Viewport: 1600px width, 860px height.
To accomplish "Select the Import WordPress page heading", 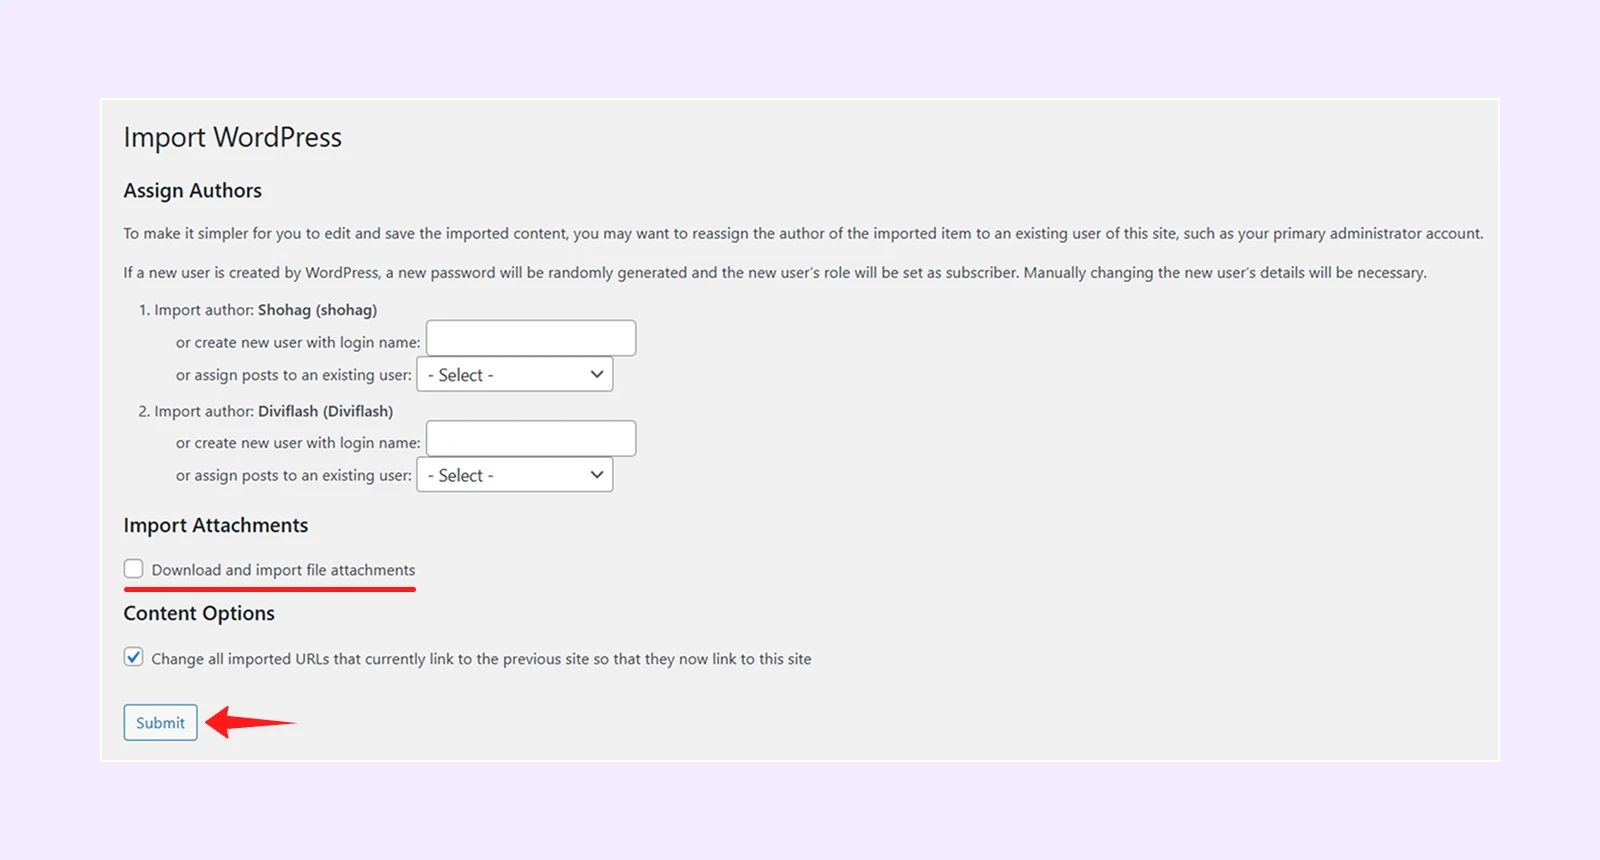I will [x=232, y=137].
